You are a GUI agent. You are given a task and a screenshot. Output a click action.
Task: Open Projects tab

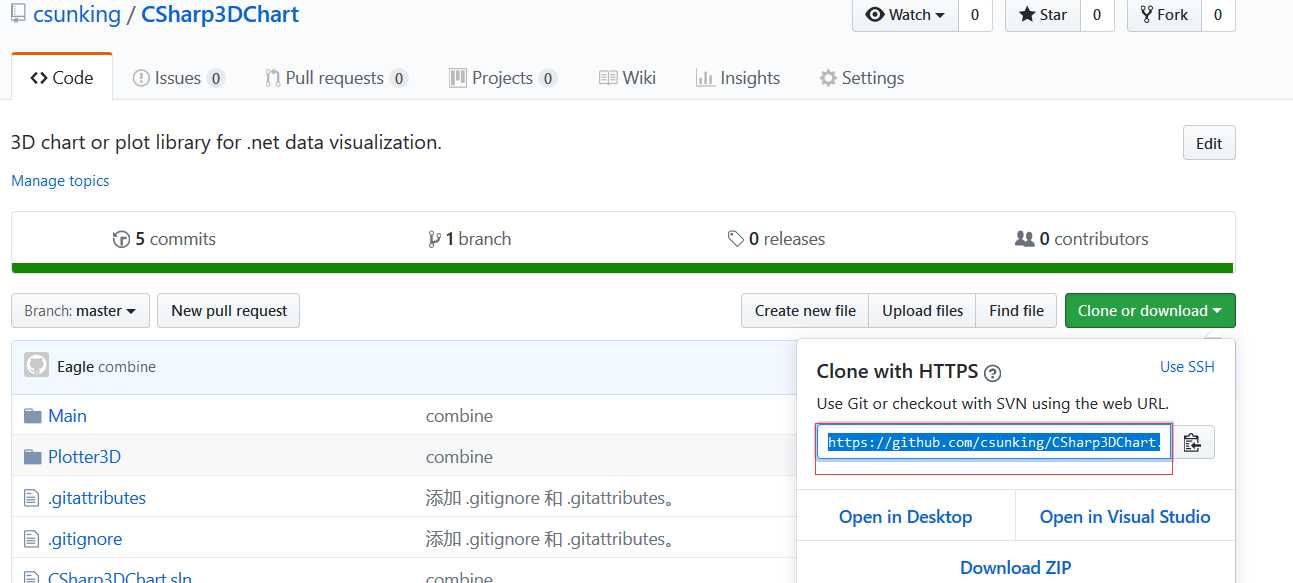tap(503, 78)
